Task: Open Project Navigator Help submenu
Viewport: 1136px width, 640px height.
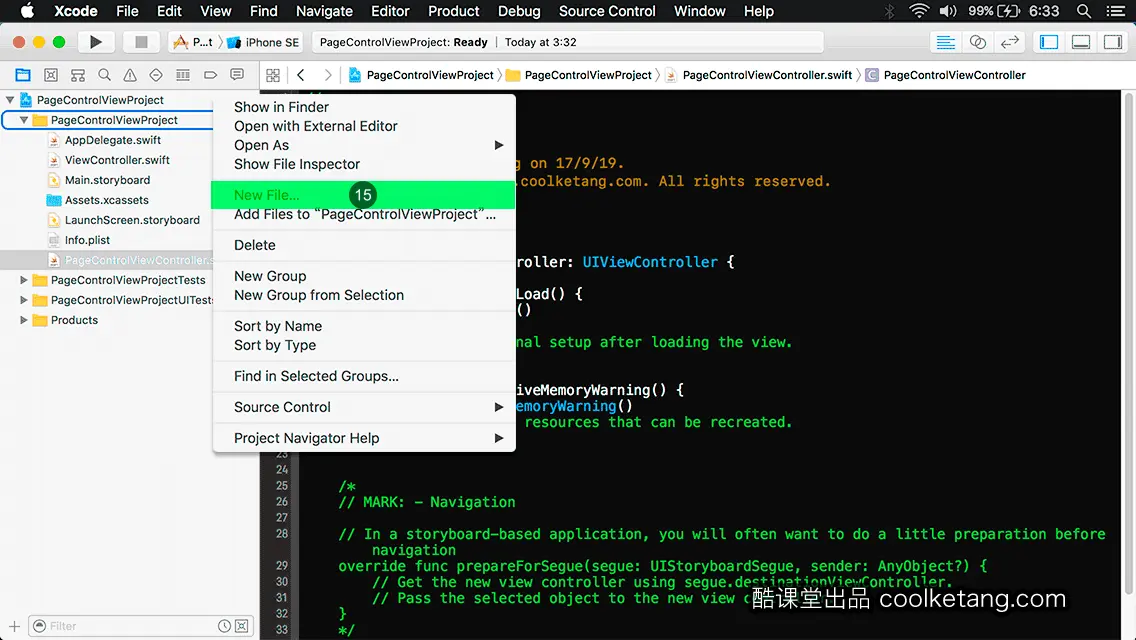Action: pyautogui.click(x=364, y=438)
